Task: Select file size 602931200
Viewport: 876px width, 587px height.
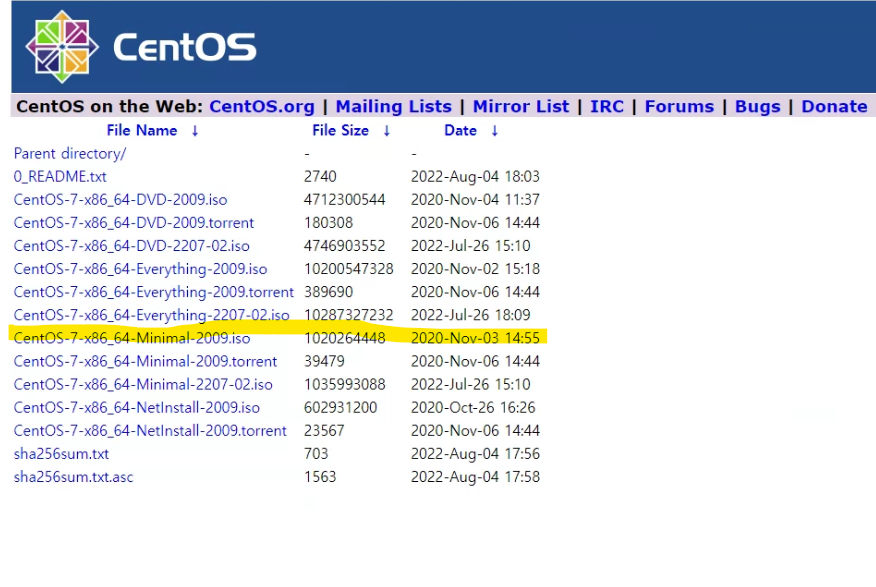Action: tap(341, 408)
